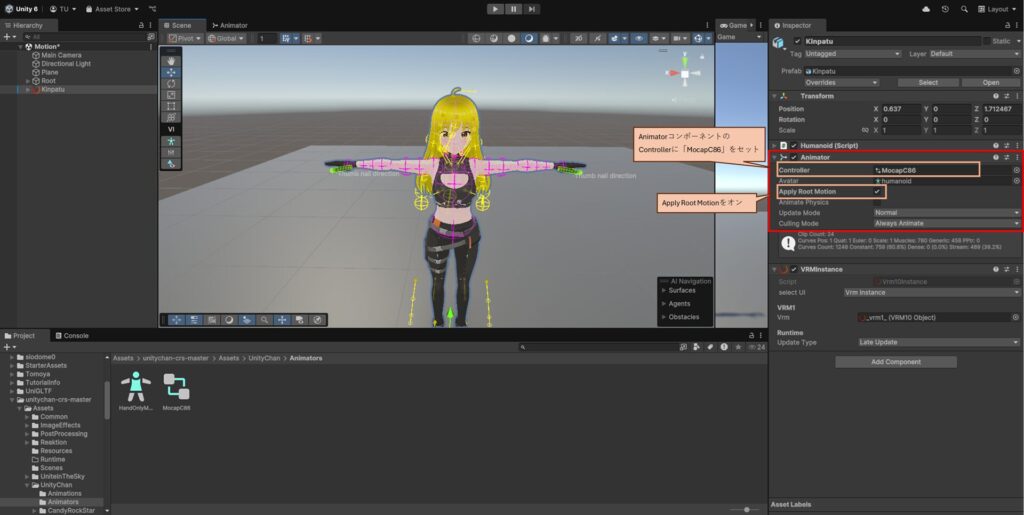Open the Global handle rotation dropdown

coord(226,39)
